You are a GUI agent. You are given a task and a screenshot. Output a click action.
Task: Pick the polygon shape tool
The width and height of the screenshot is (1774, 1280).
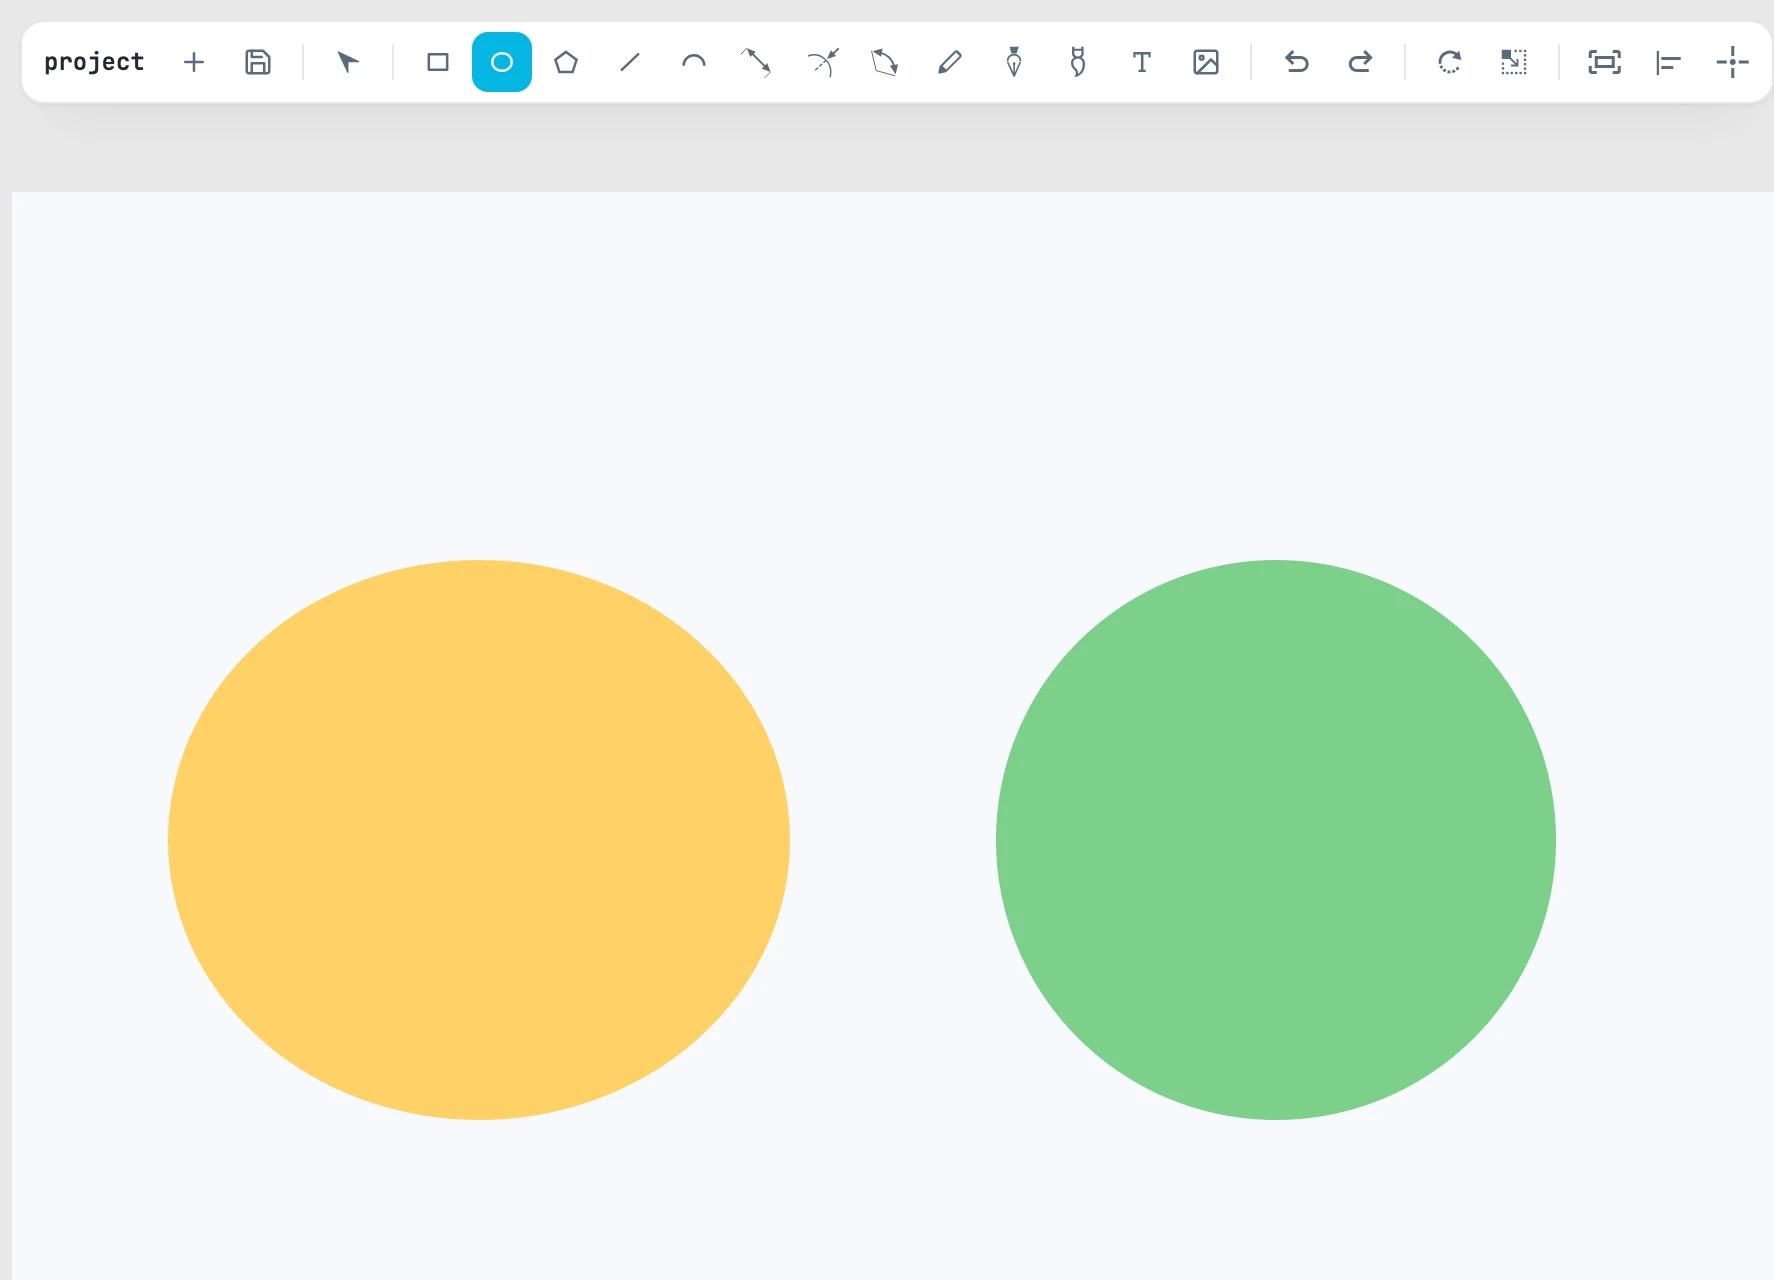(x=566, y=62)
